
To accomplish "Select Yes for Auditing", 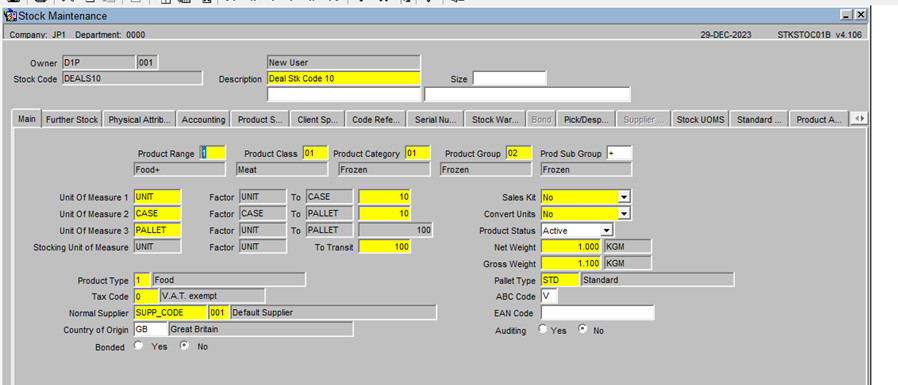I will tap(543, 329).
